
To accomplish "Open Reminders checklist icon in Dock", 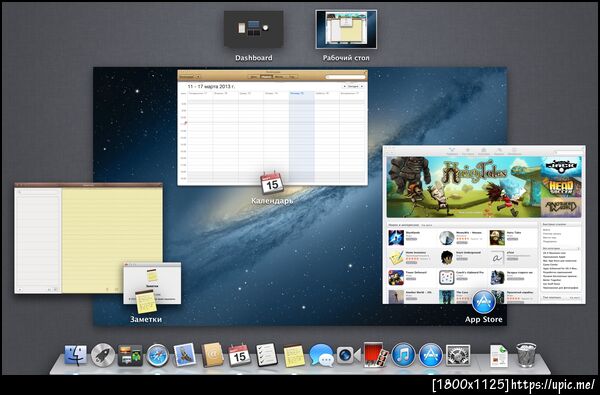I will coord(267,355).
